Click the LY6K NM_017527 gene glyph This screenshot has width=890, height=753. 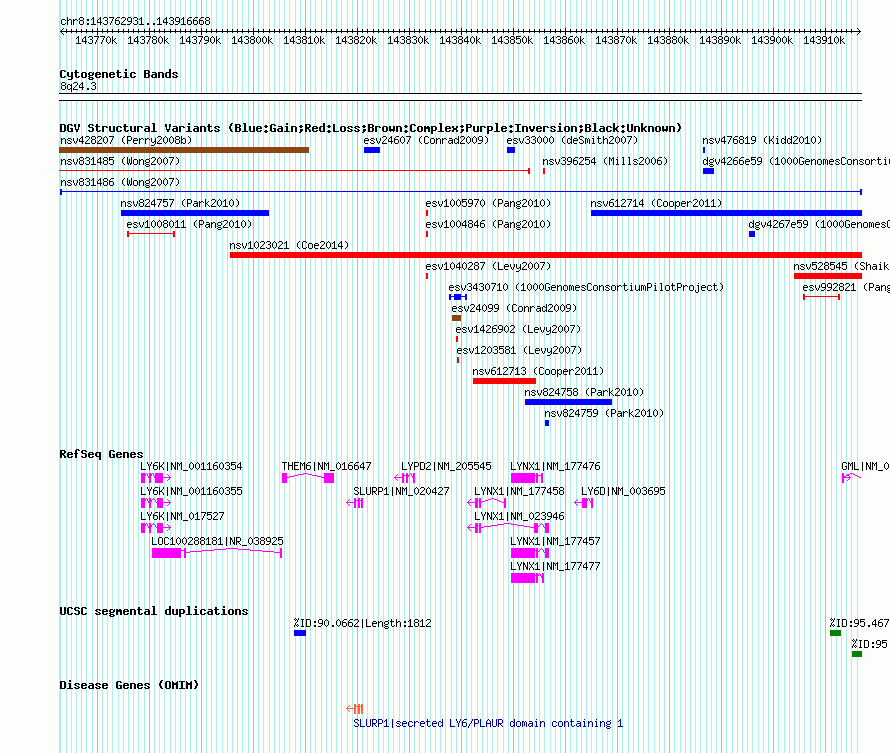[x=156, y=528]
